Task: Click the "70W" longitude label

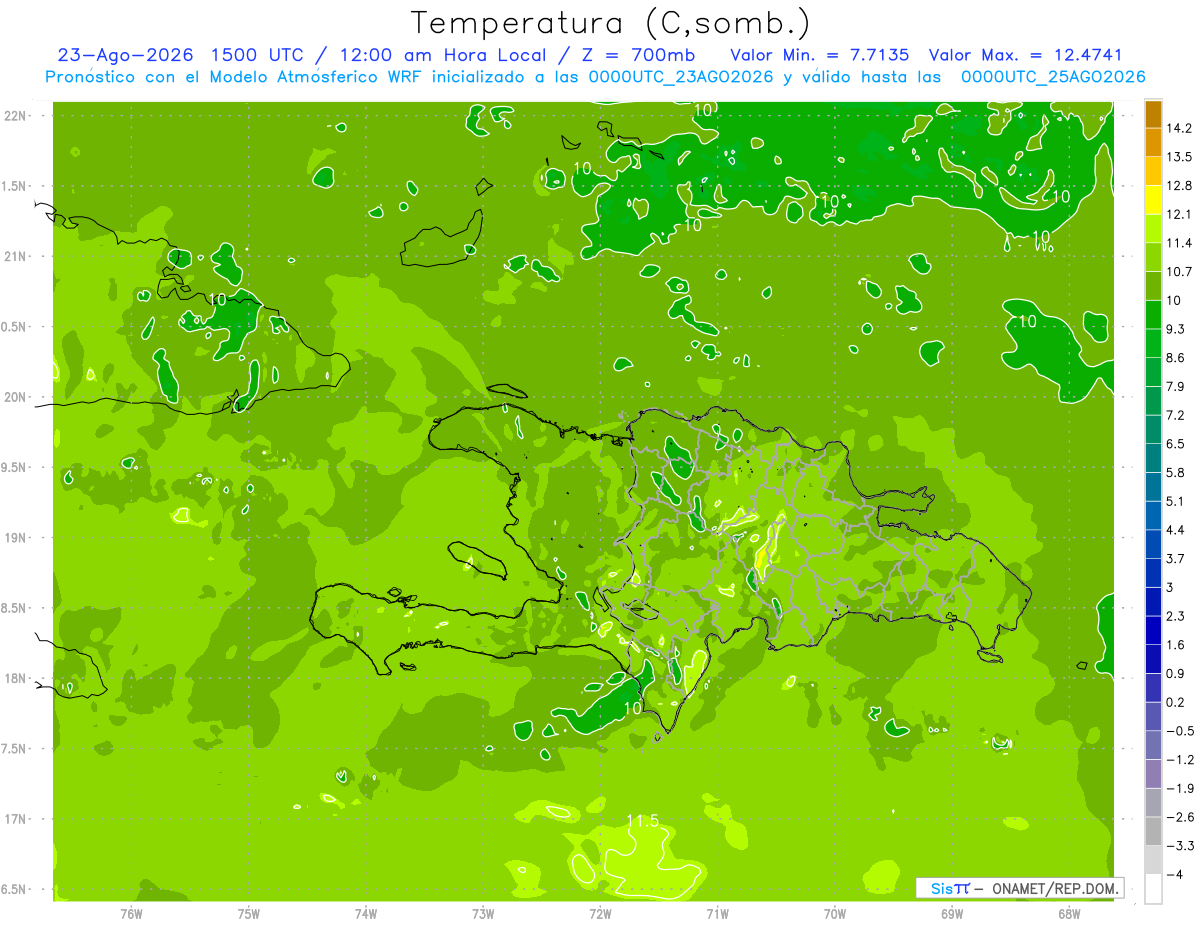Action: 835,914
